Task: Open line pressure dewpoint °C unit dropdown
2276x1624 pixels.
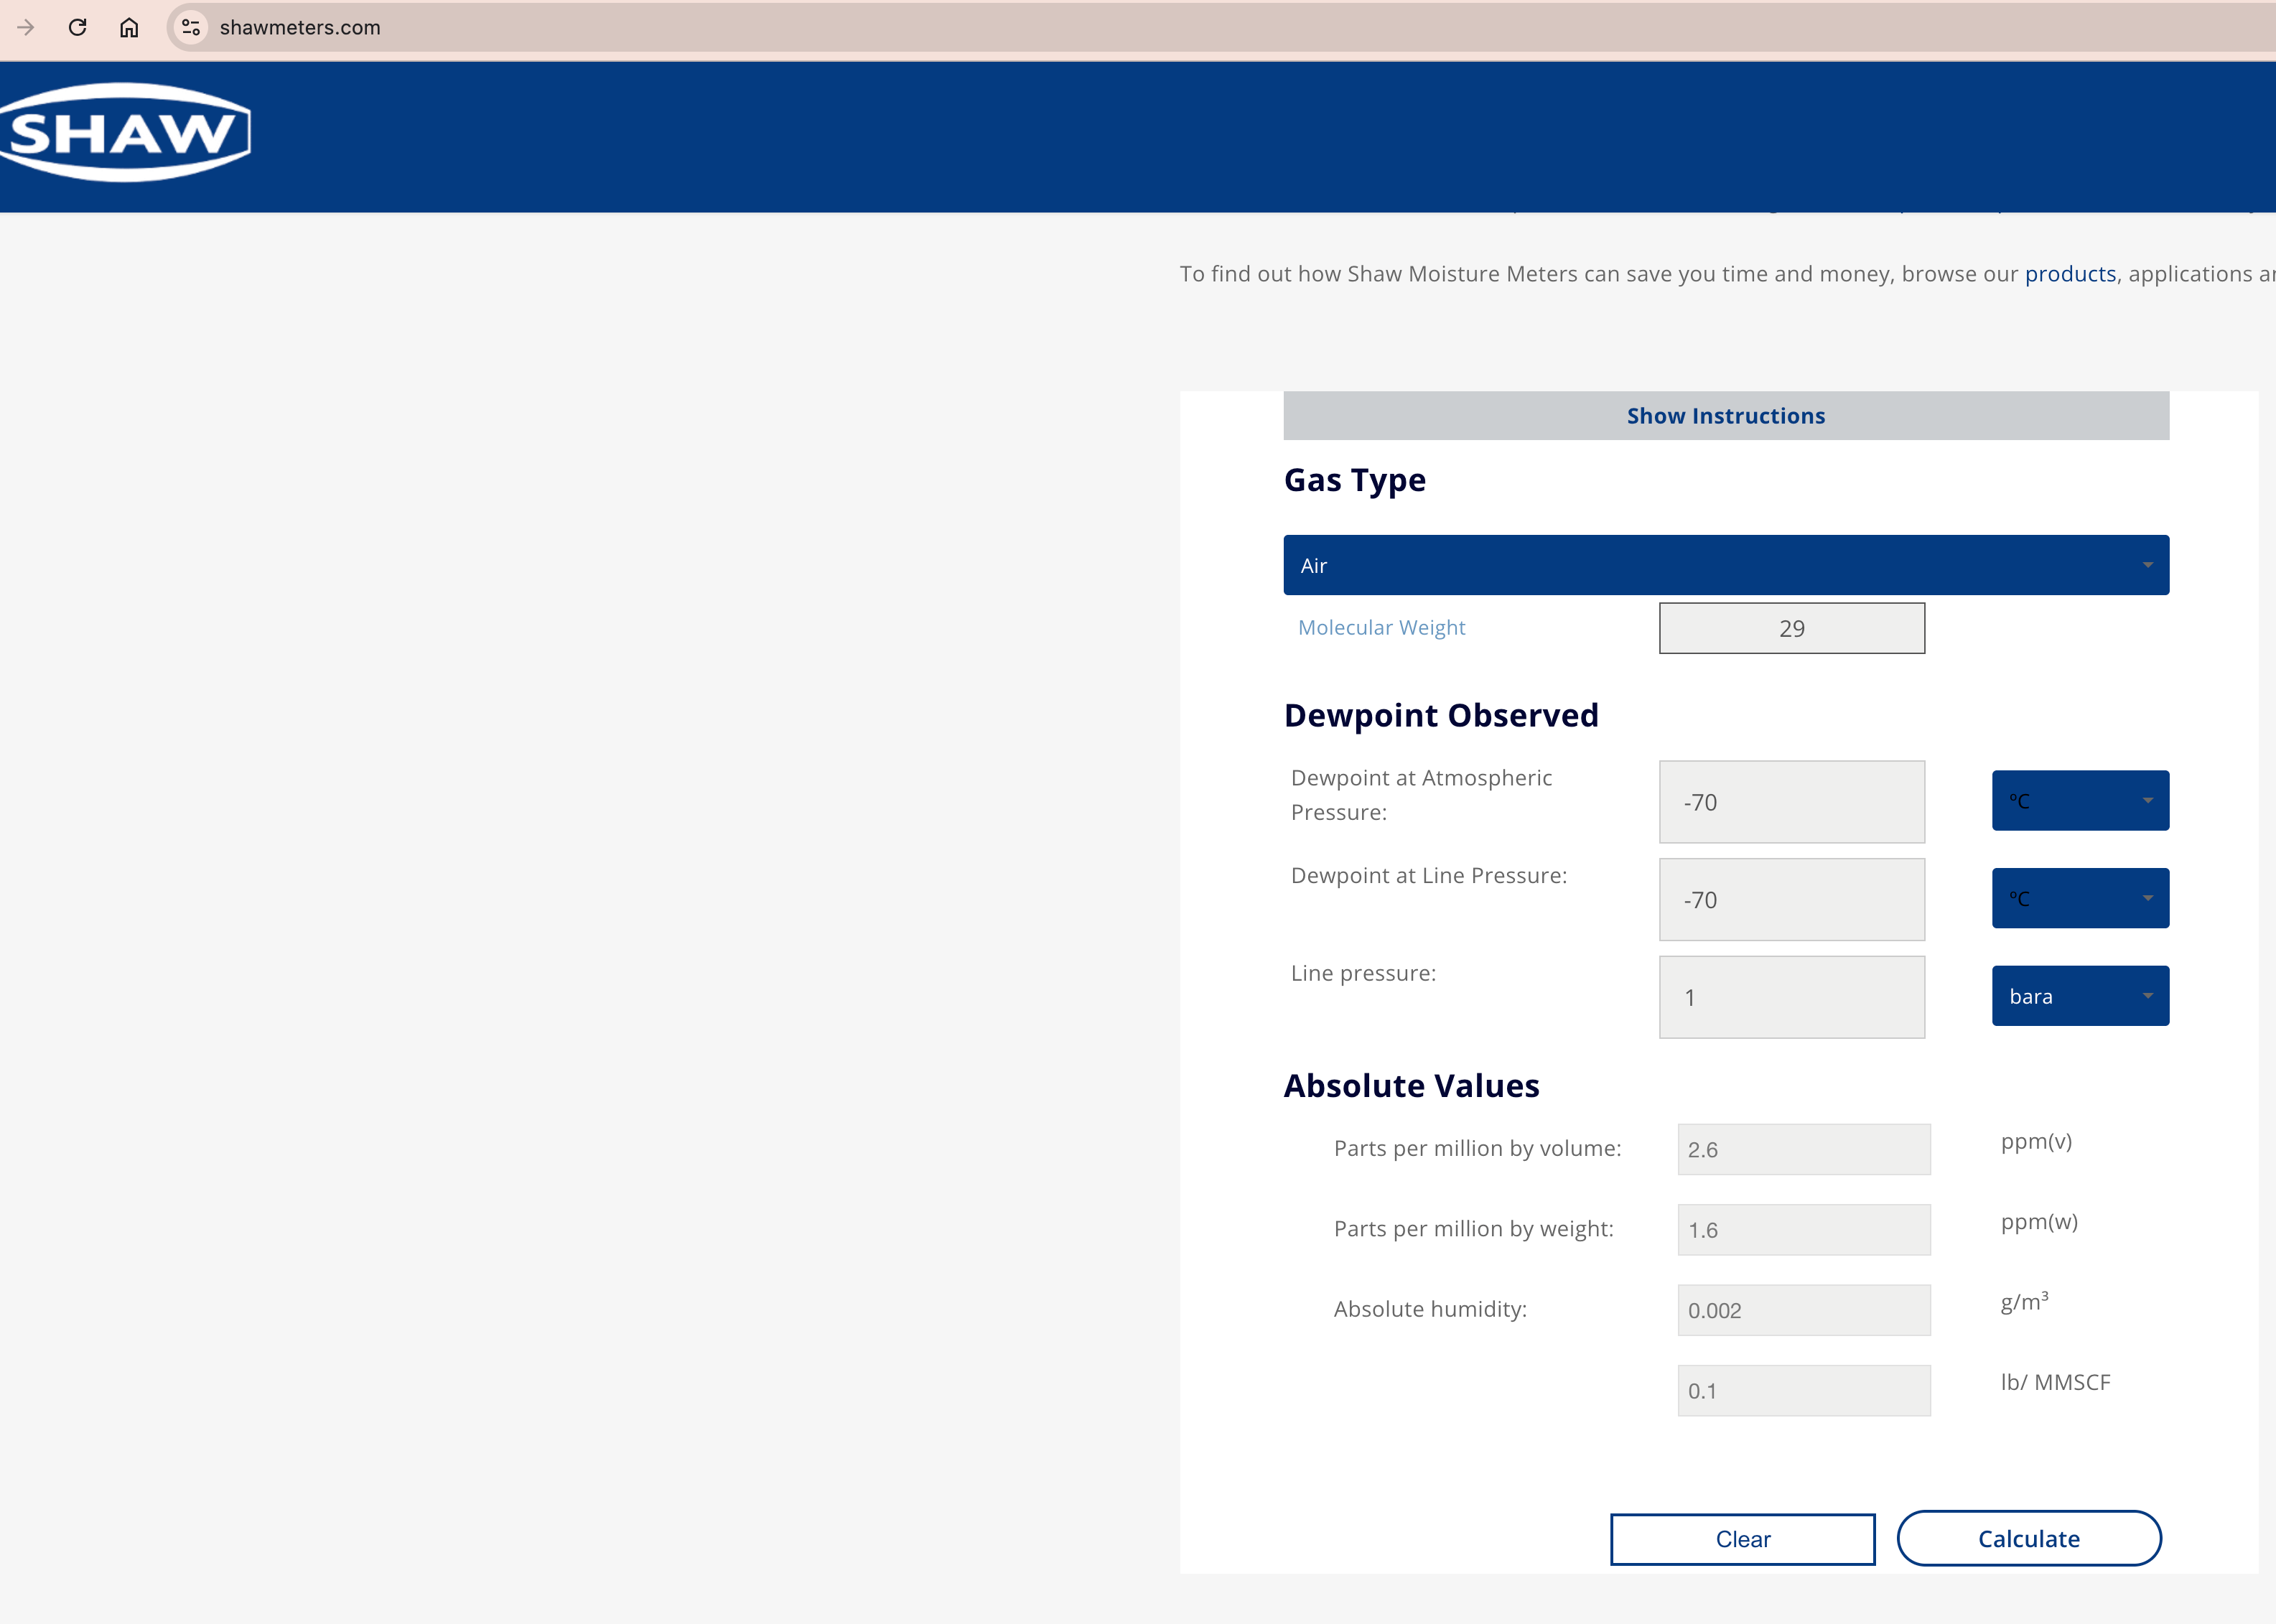Action: click(2079, 898)
